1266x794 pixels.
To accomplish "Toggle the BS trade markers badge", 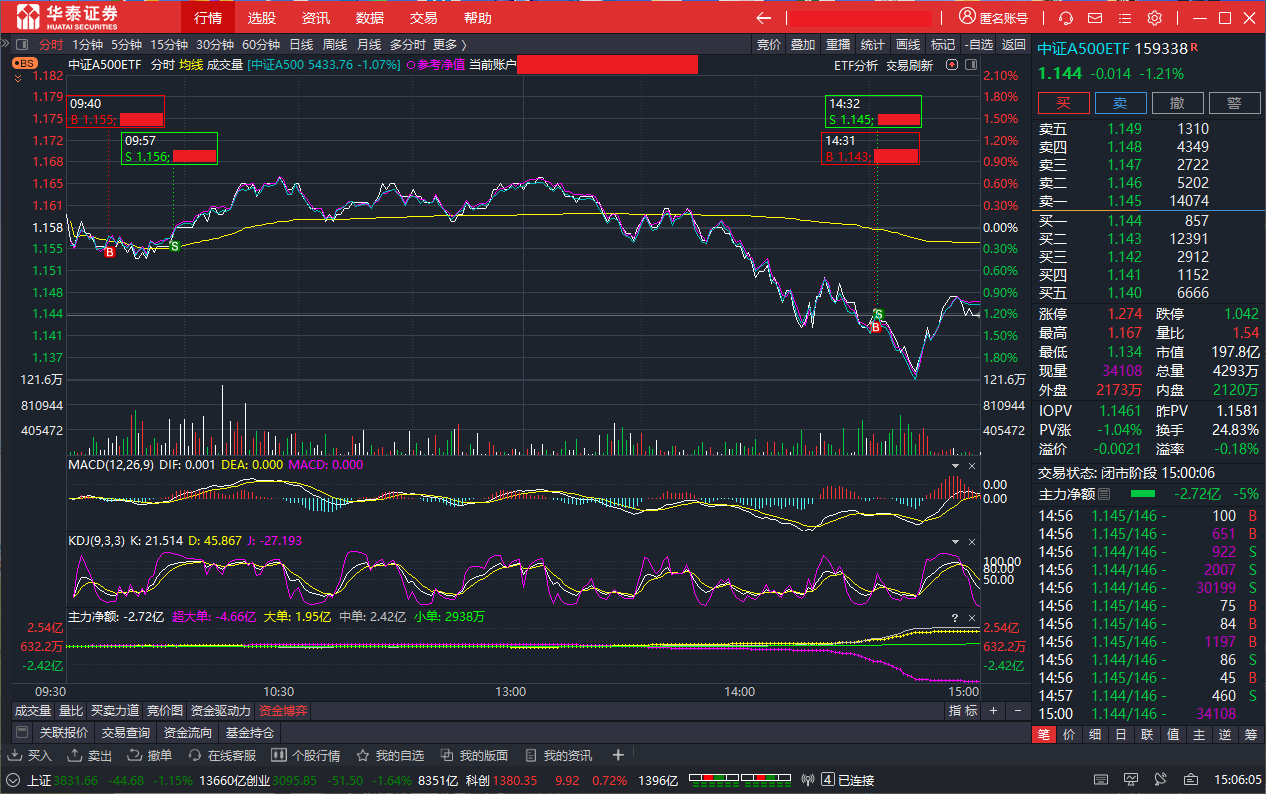I will coord(24,63).
